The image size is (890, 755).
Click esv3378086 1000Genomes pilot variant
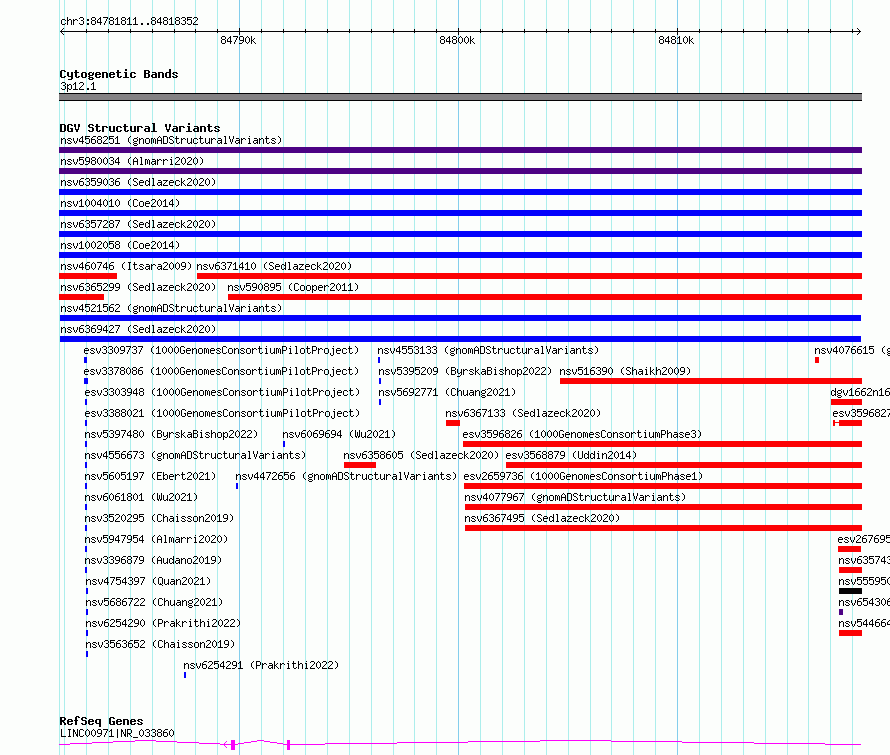[x=221, y=371]
